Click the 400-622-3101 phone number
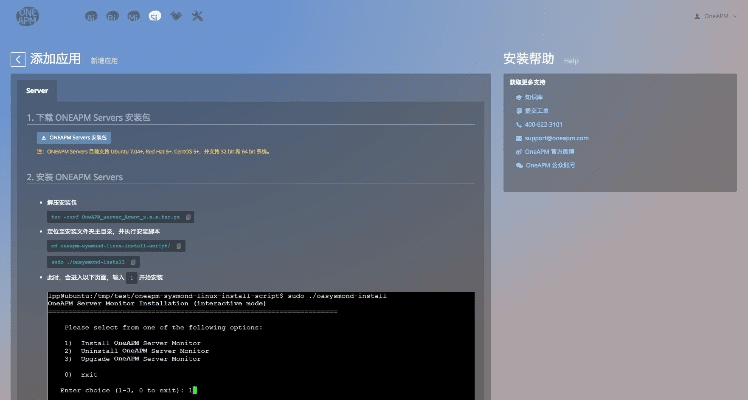The image size is (748, 400). pos(541,124)
